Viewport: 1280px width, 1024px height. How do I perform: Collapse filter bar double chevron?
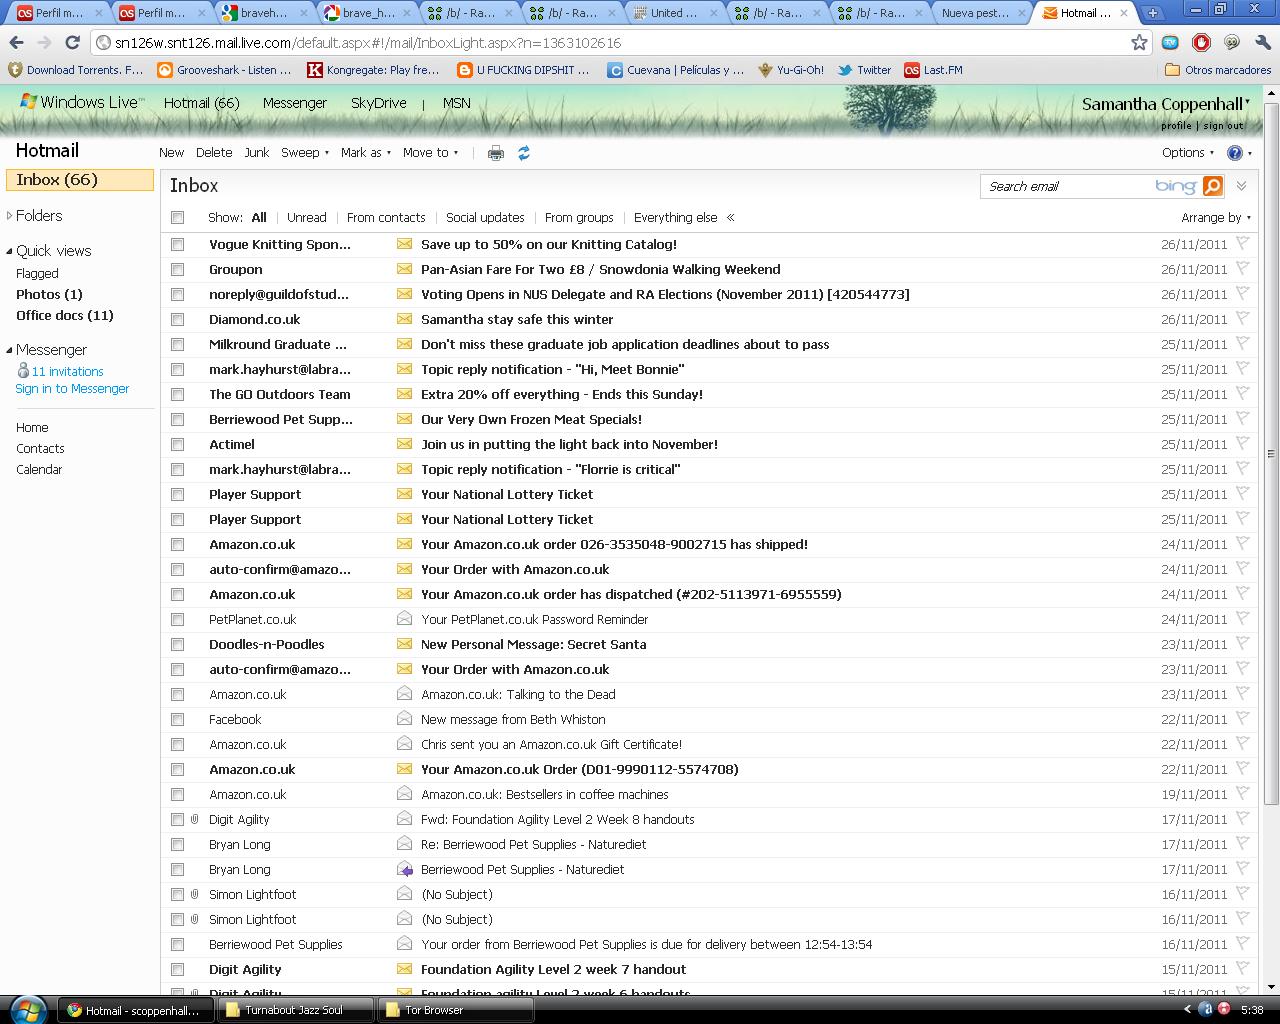point(730,217)
